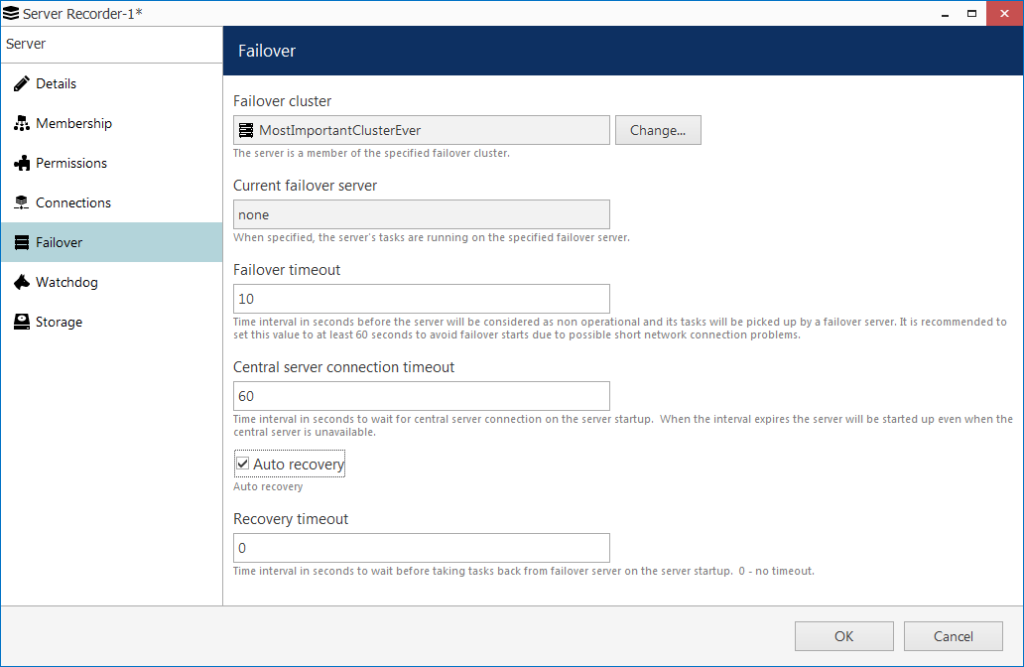
Task: Click the Failover server stack icon
Action: [22, 242]
